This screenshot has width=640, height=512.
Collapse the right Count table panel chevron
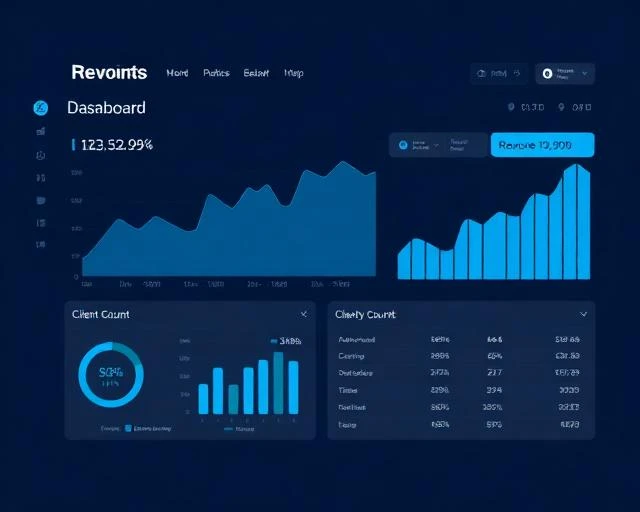[584, 314]
